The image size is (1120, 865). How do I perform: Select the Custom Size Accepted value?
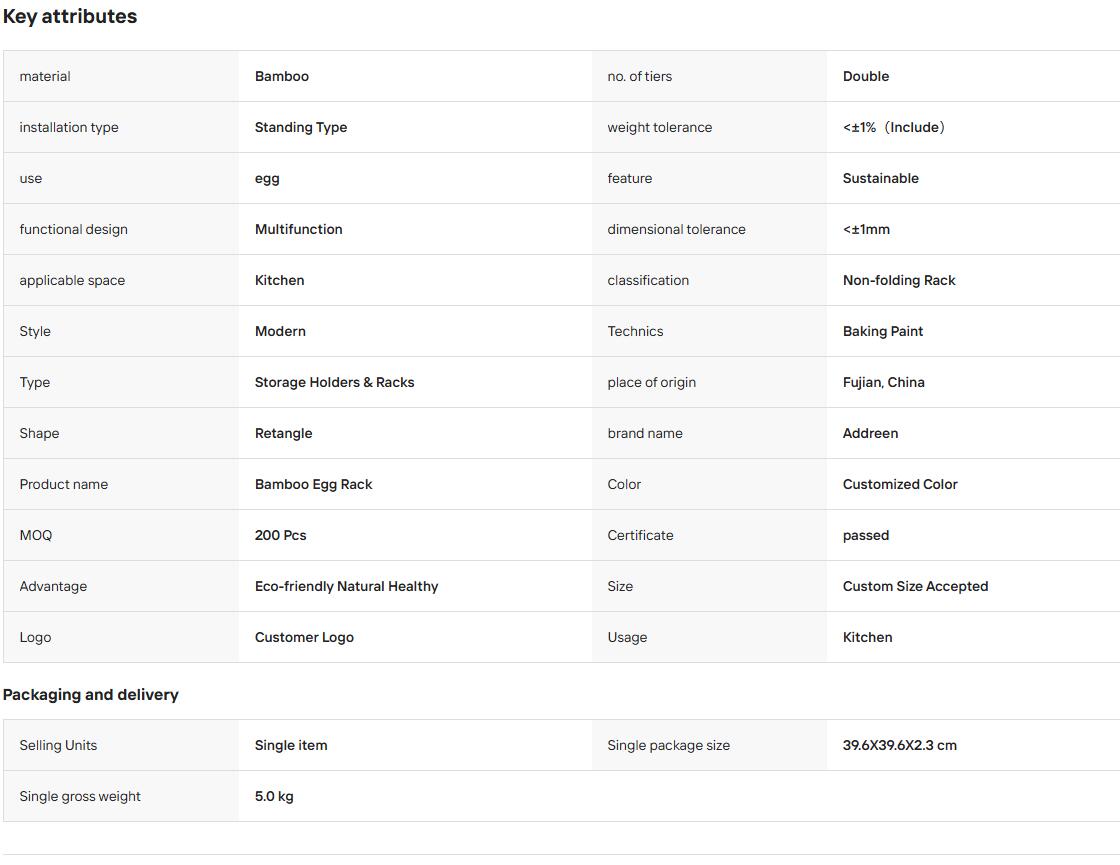click(x=915, y=586)
